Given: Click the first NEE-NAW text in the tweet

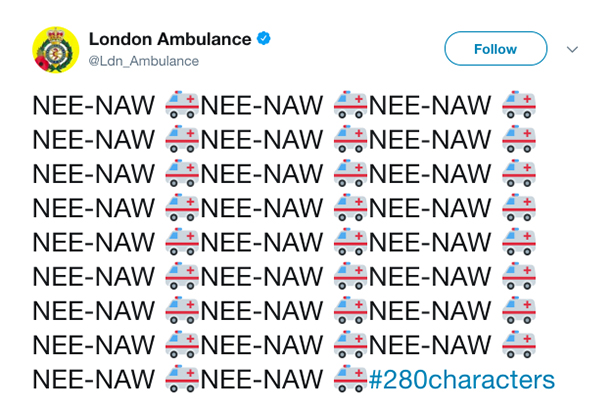Looking at the screenshot, I should click(x=94, y=106).
